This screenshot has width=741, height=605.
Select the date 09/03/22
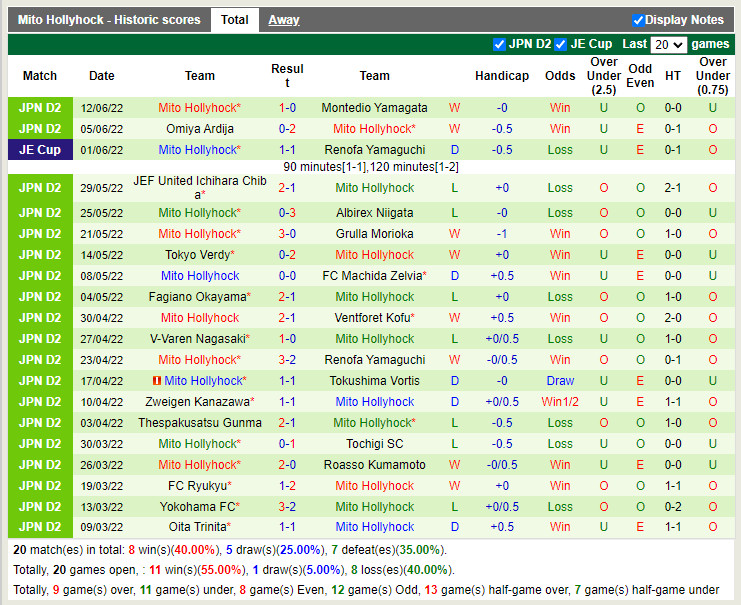coord(102,527)
